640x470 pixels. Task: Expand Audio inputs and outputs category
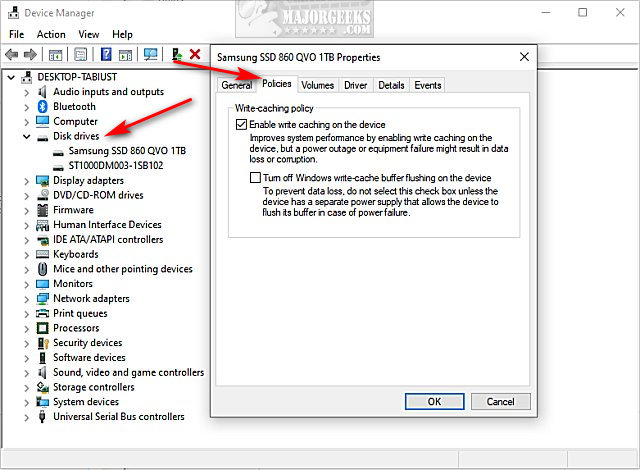click(27, 92)
